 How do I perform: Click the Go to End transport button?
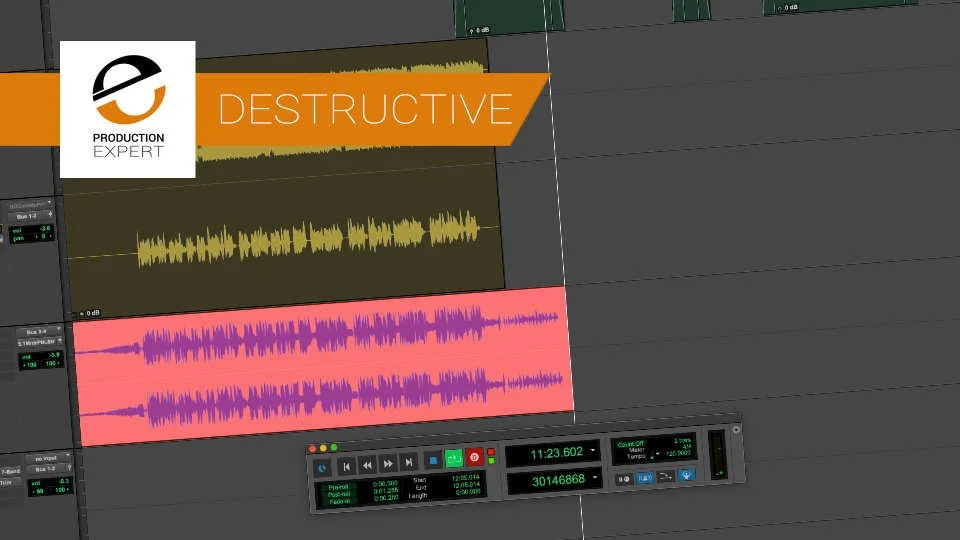point(408,462)
